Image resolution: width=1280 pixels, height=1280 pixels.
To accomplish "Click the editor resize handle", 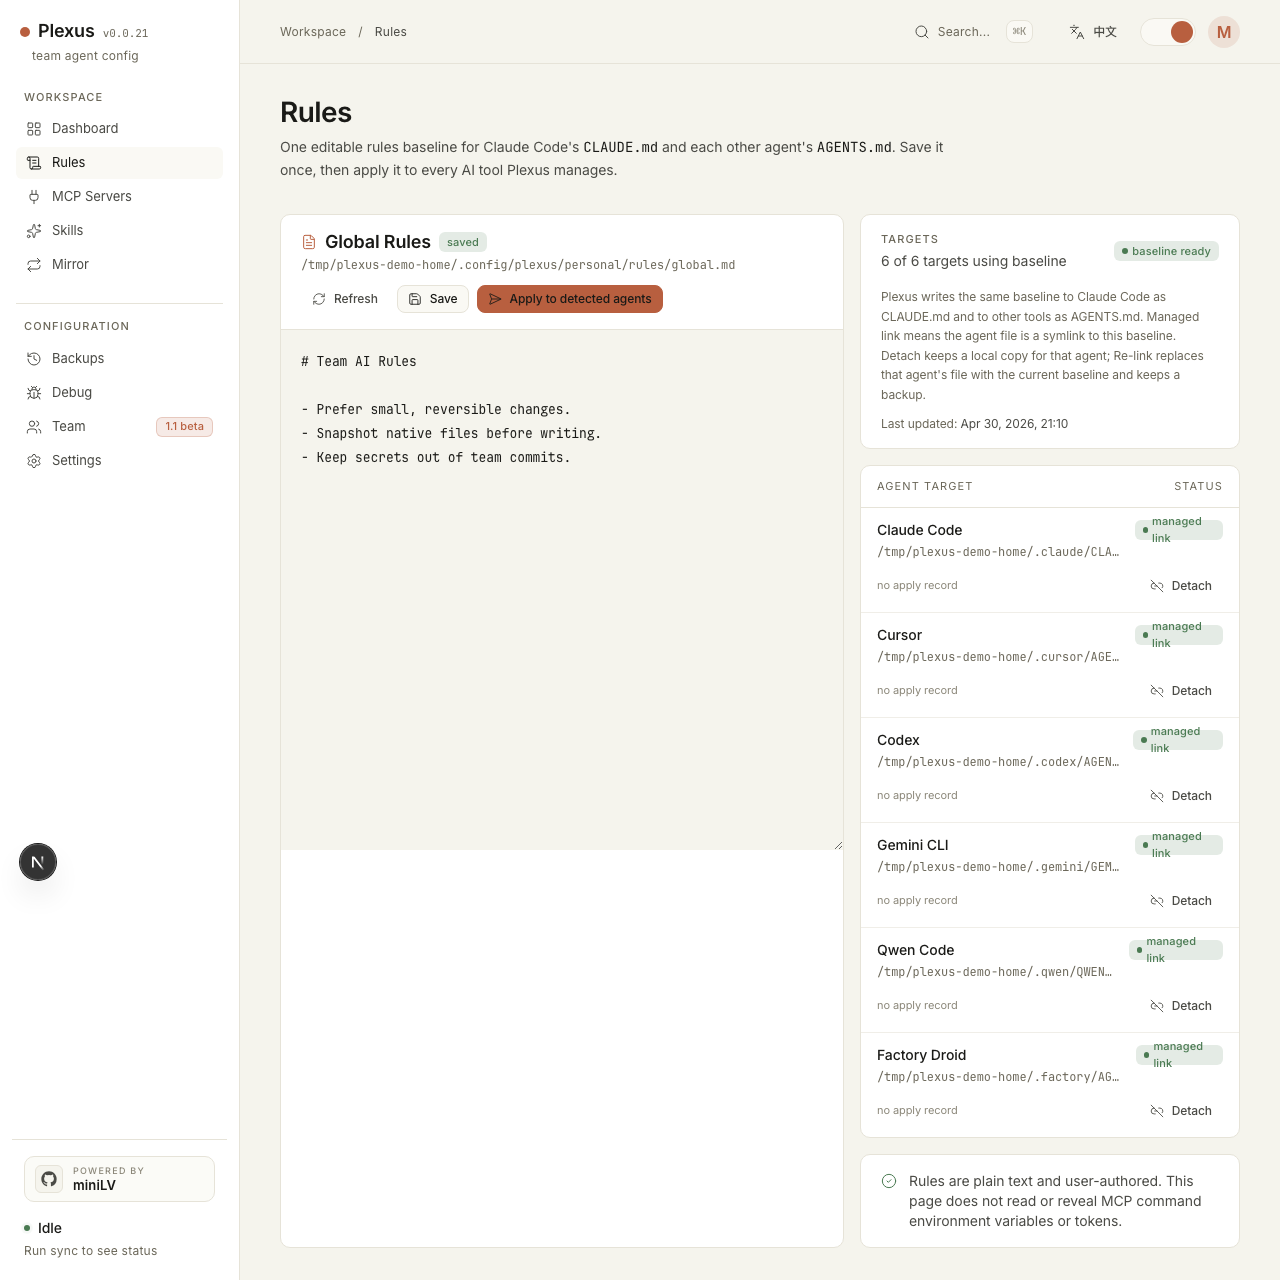I will click(838, 845).
